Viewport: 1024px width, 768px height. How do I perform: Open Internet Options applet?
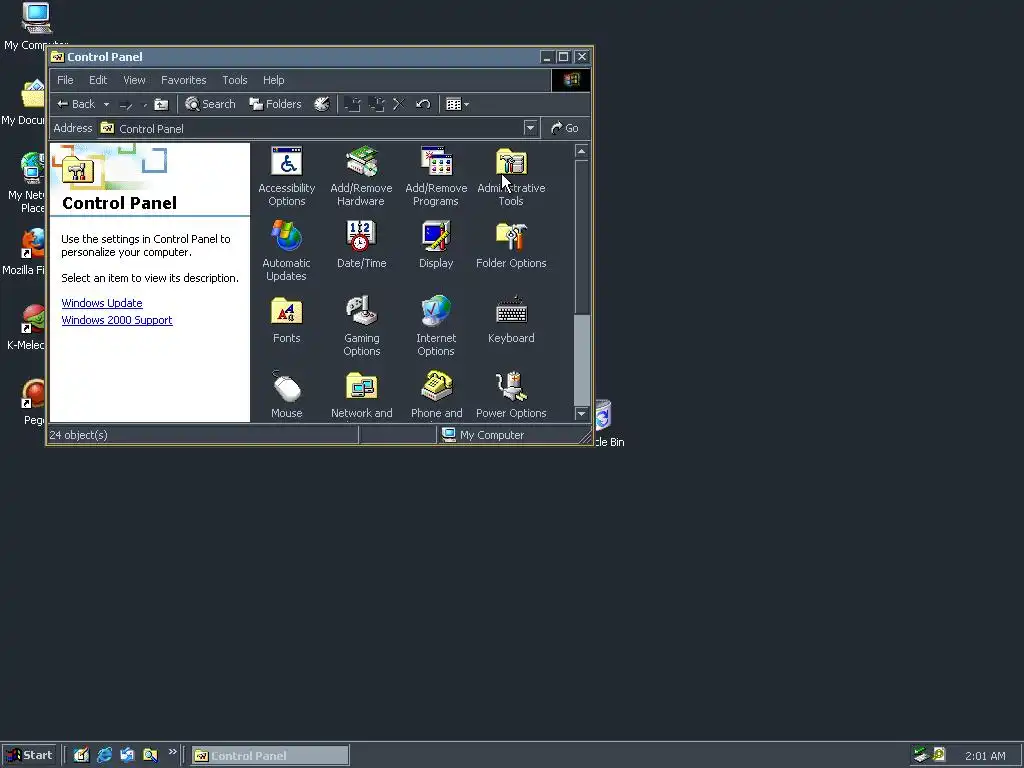tap(436, 326)
